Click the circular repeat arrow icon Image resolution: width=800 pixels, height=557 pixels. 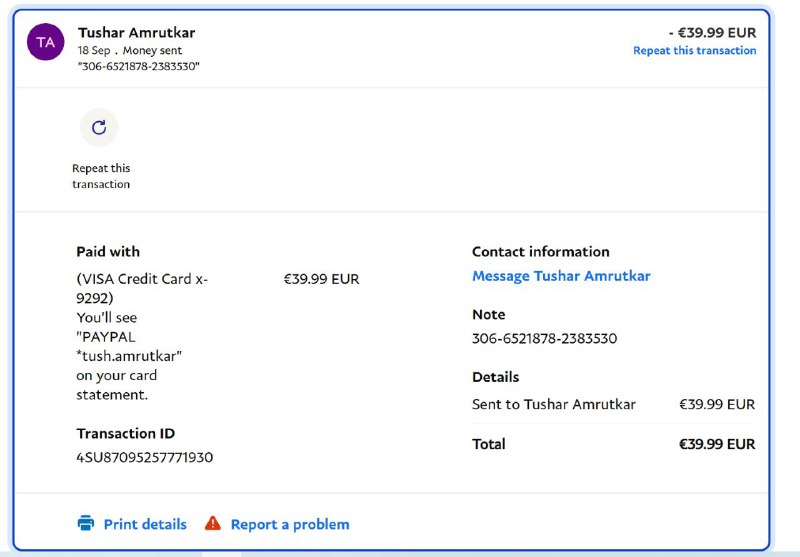coord(99,128)
